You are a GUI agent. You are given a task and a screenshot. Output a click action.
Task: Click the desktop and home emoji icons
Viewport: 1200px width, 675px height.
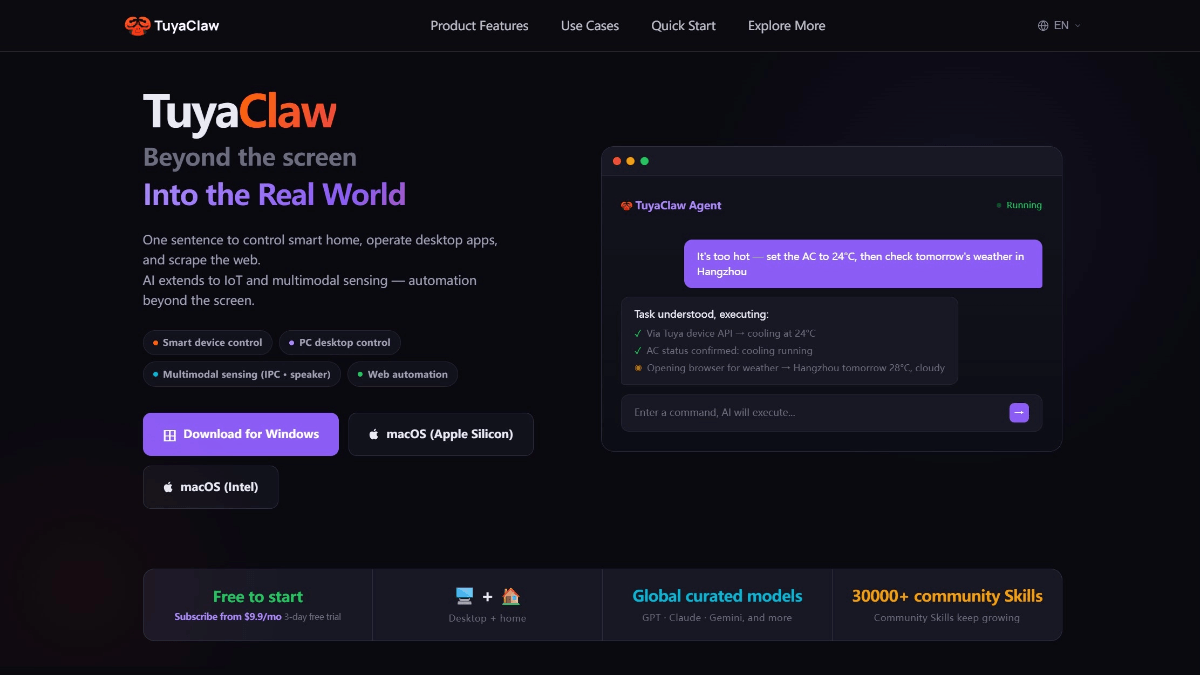[x=487, y=597]
